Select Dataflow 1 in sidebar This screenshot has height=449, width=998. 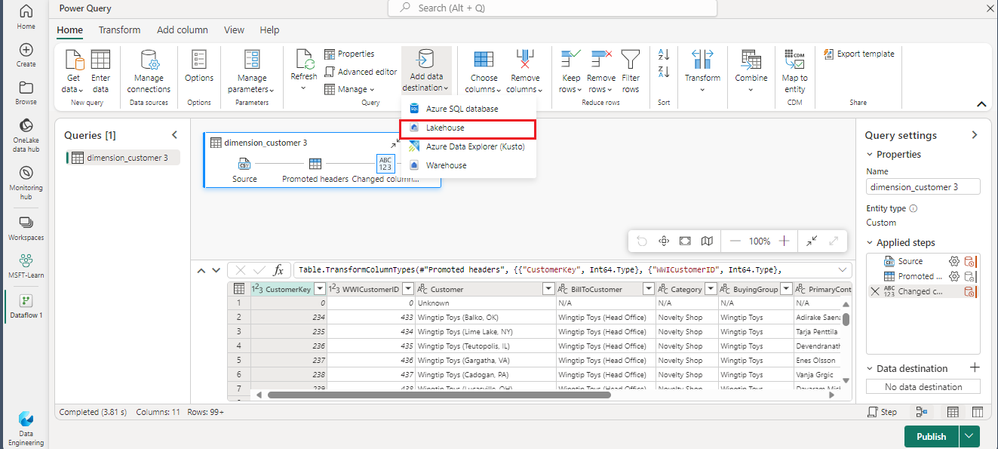tap(26, 306)
